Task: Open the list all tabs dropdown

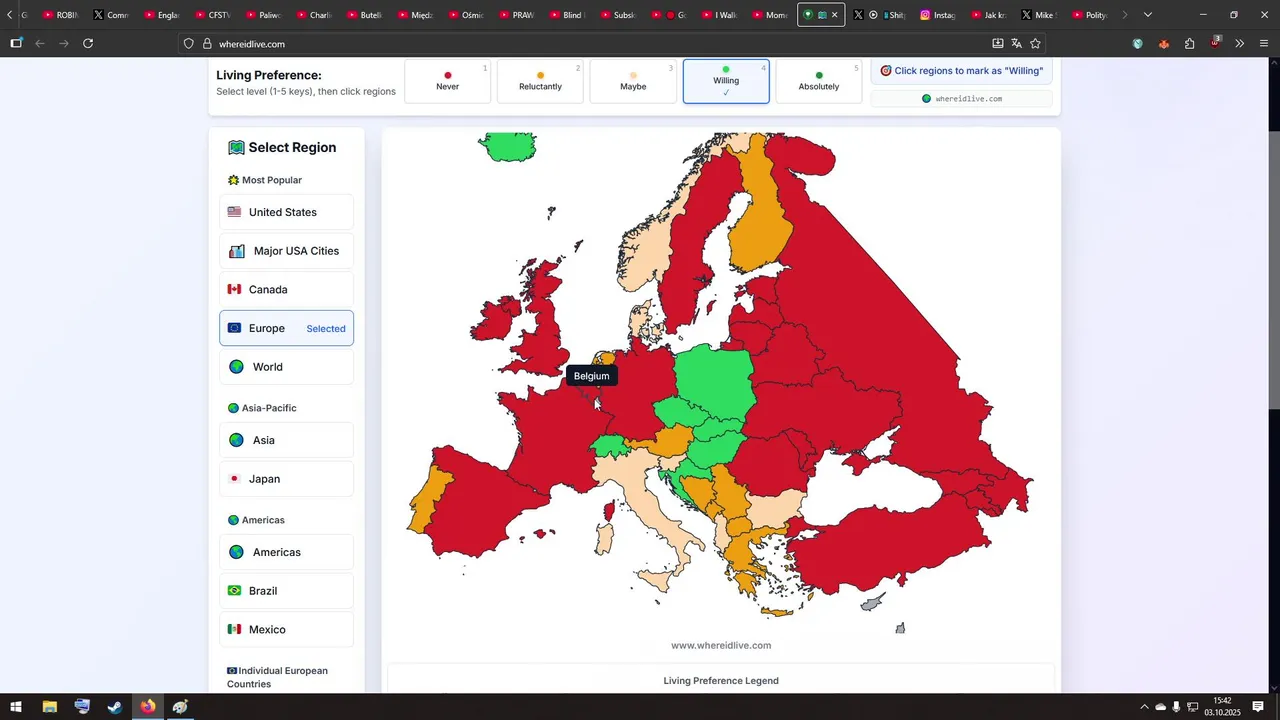Action: pos(1148,15)
